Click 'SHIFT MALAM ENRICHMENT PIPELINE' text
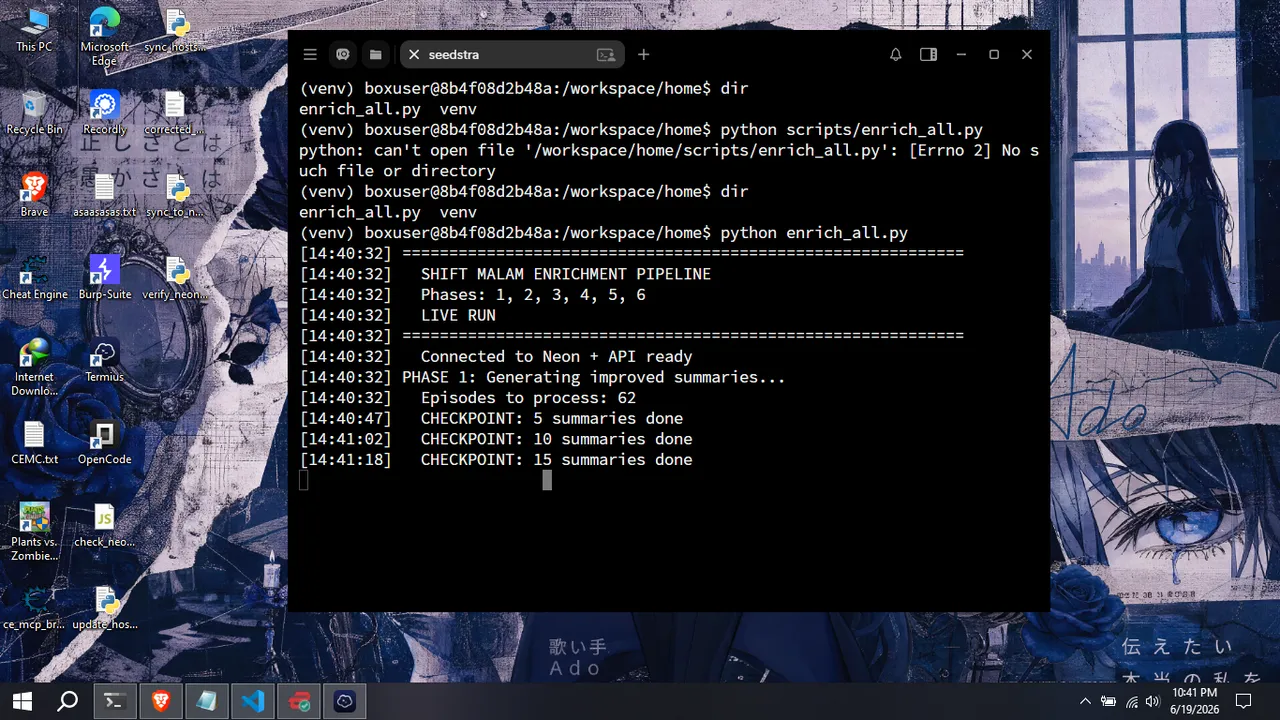The width and height of the screenshot is (1280, 720). pyautogui.click(x=566, y=274)
